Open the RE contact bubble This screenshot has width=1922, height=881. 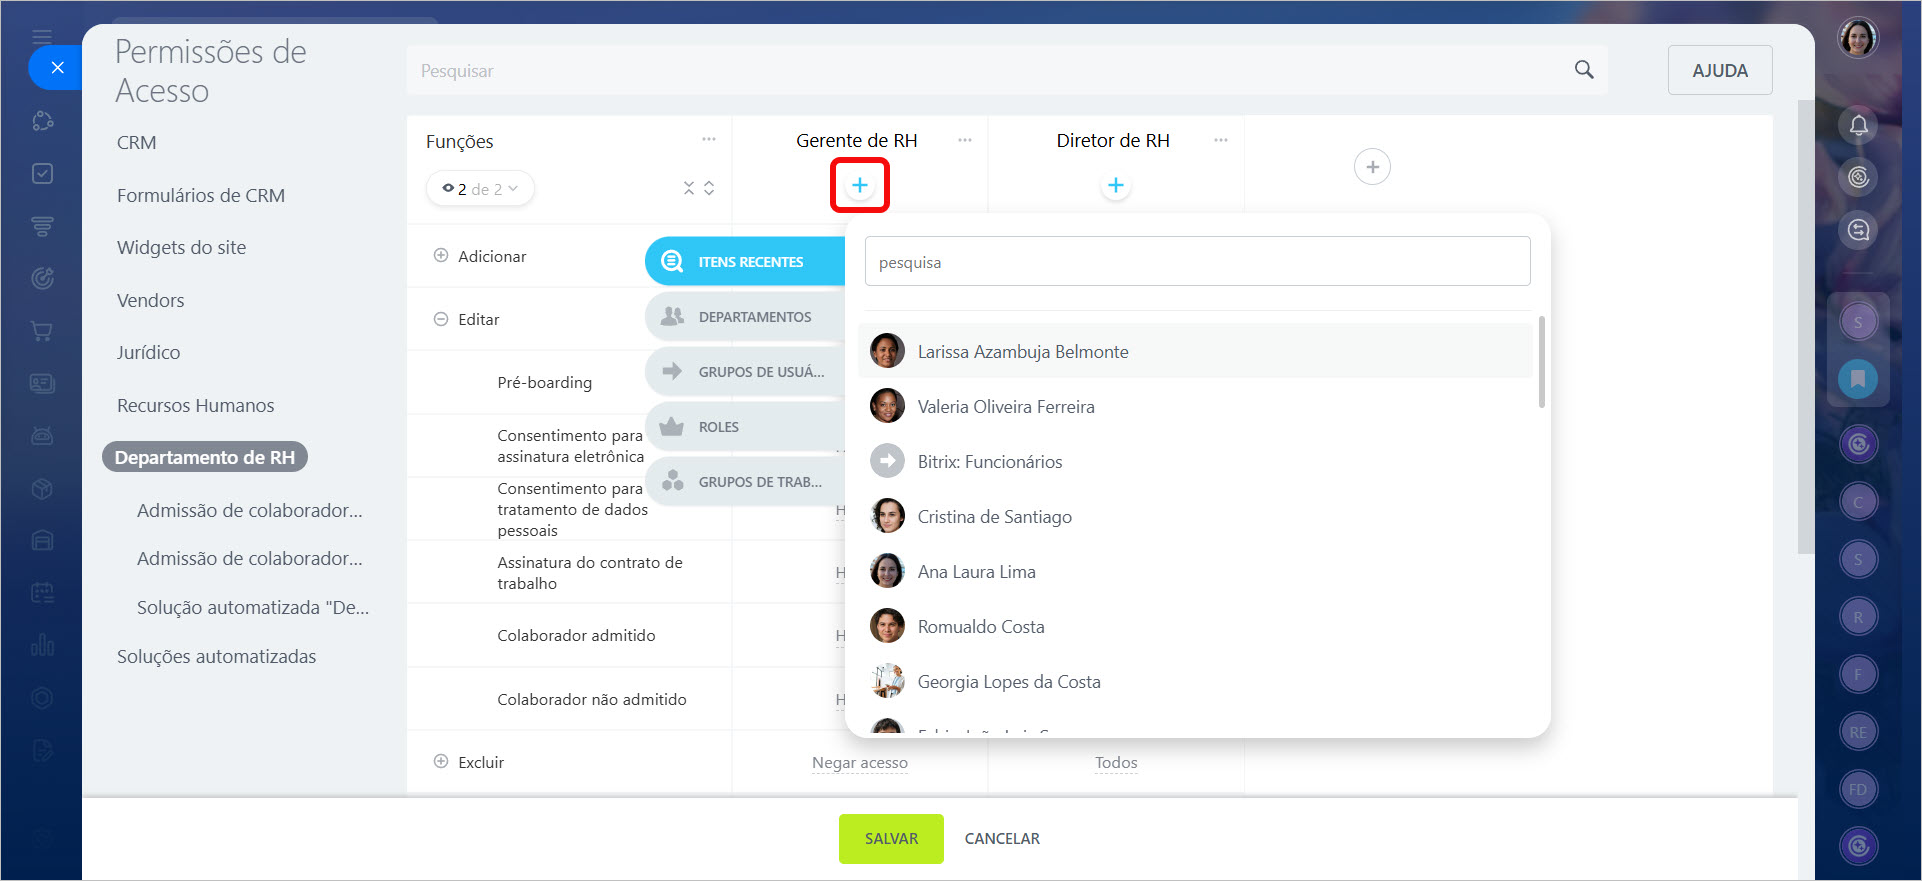[x=1858, y=732]
